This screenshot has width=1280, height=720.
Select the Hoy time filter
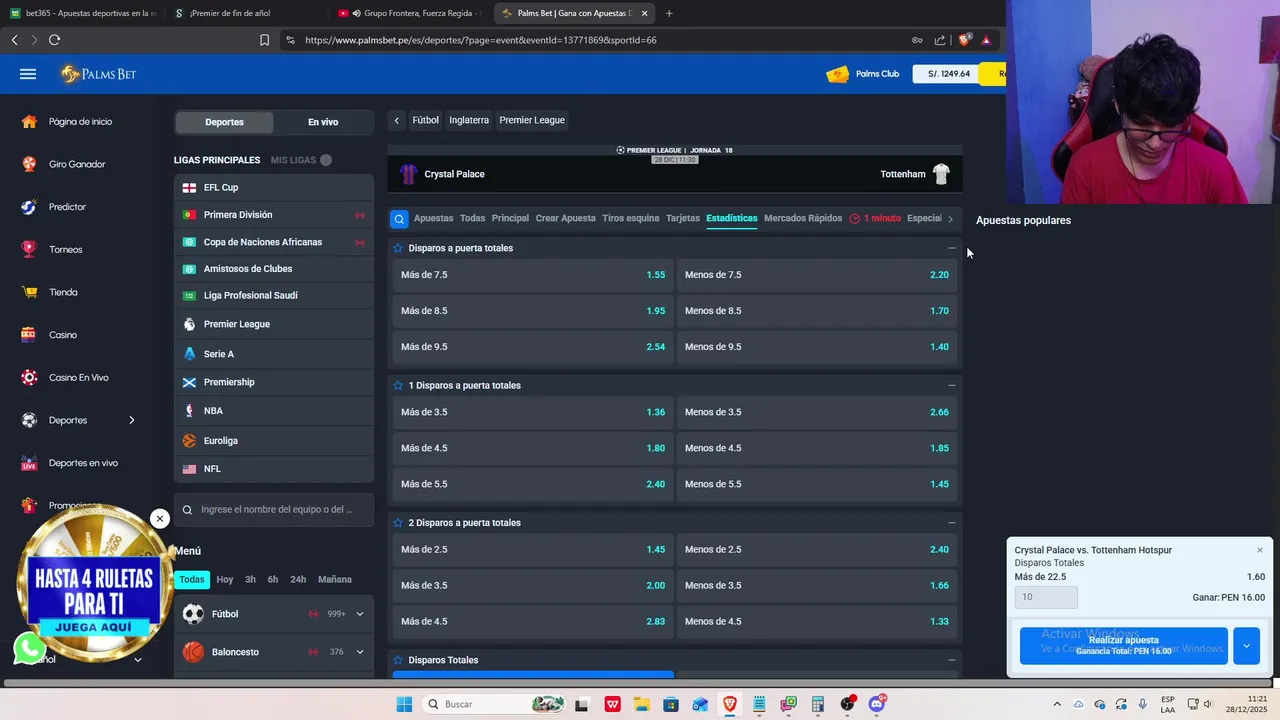225,579
